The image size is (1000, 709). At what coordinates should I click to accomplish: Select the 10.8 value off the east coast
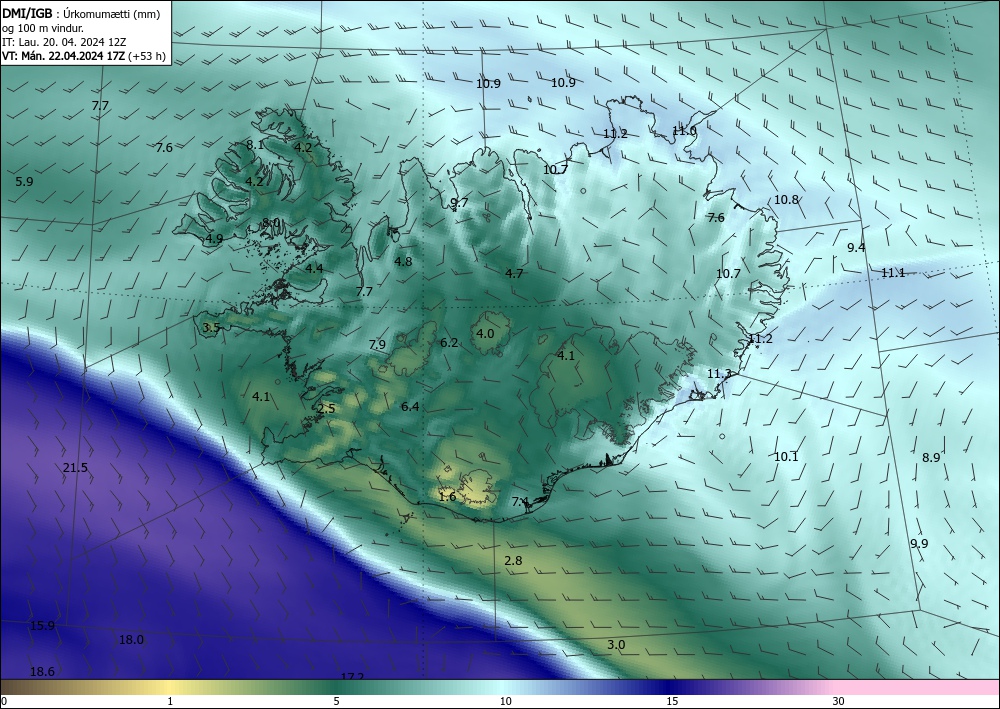[x=786, y=200]
